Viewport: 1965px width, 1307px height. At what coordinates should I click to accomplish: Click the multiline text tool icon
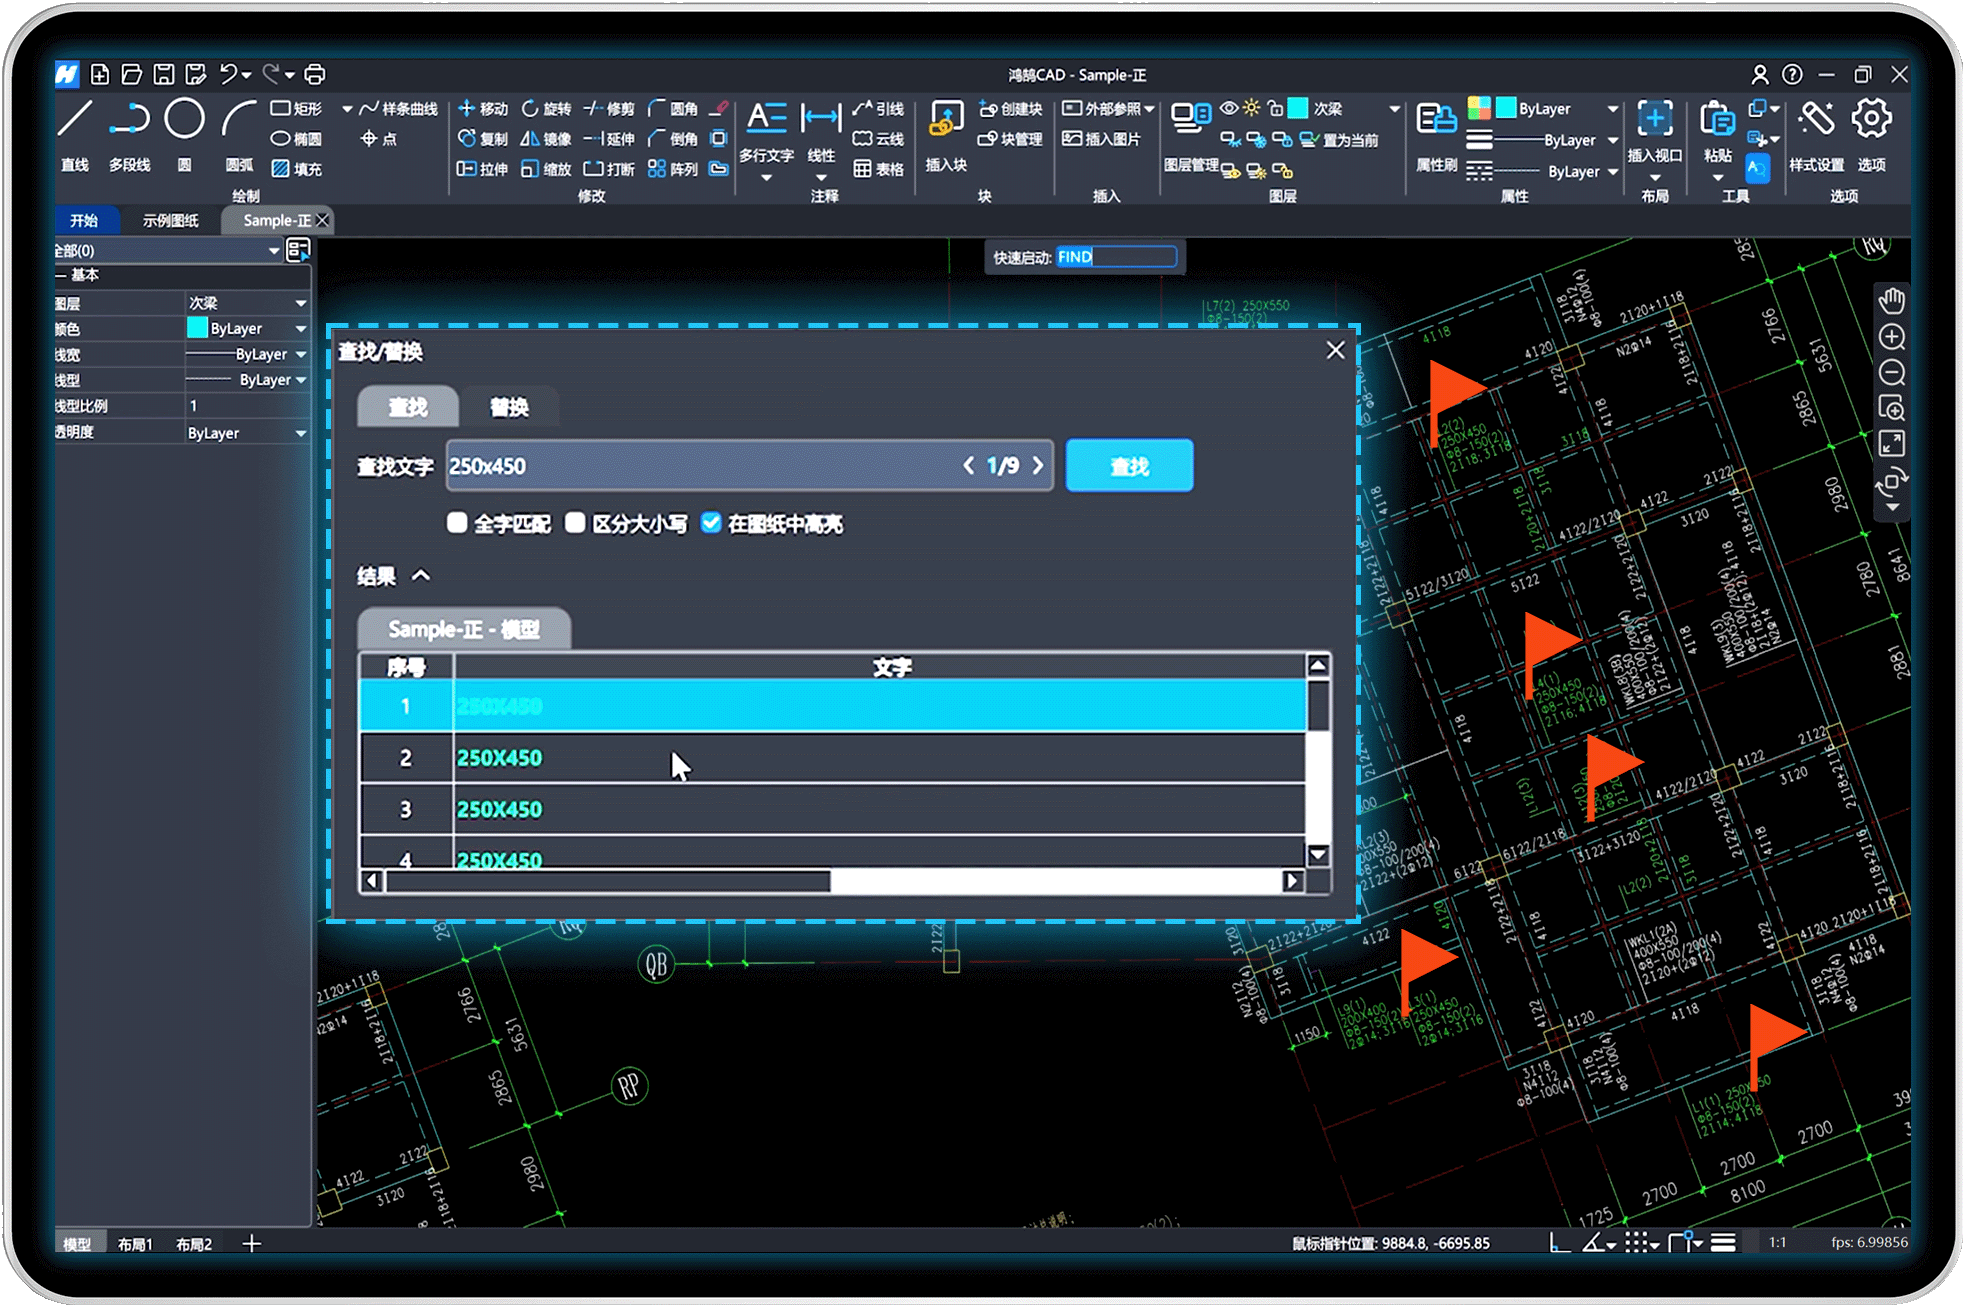[766, 120]
